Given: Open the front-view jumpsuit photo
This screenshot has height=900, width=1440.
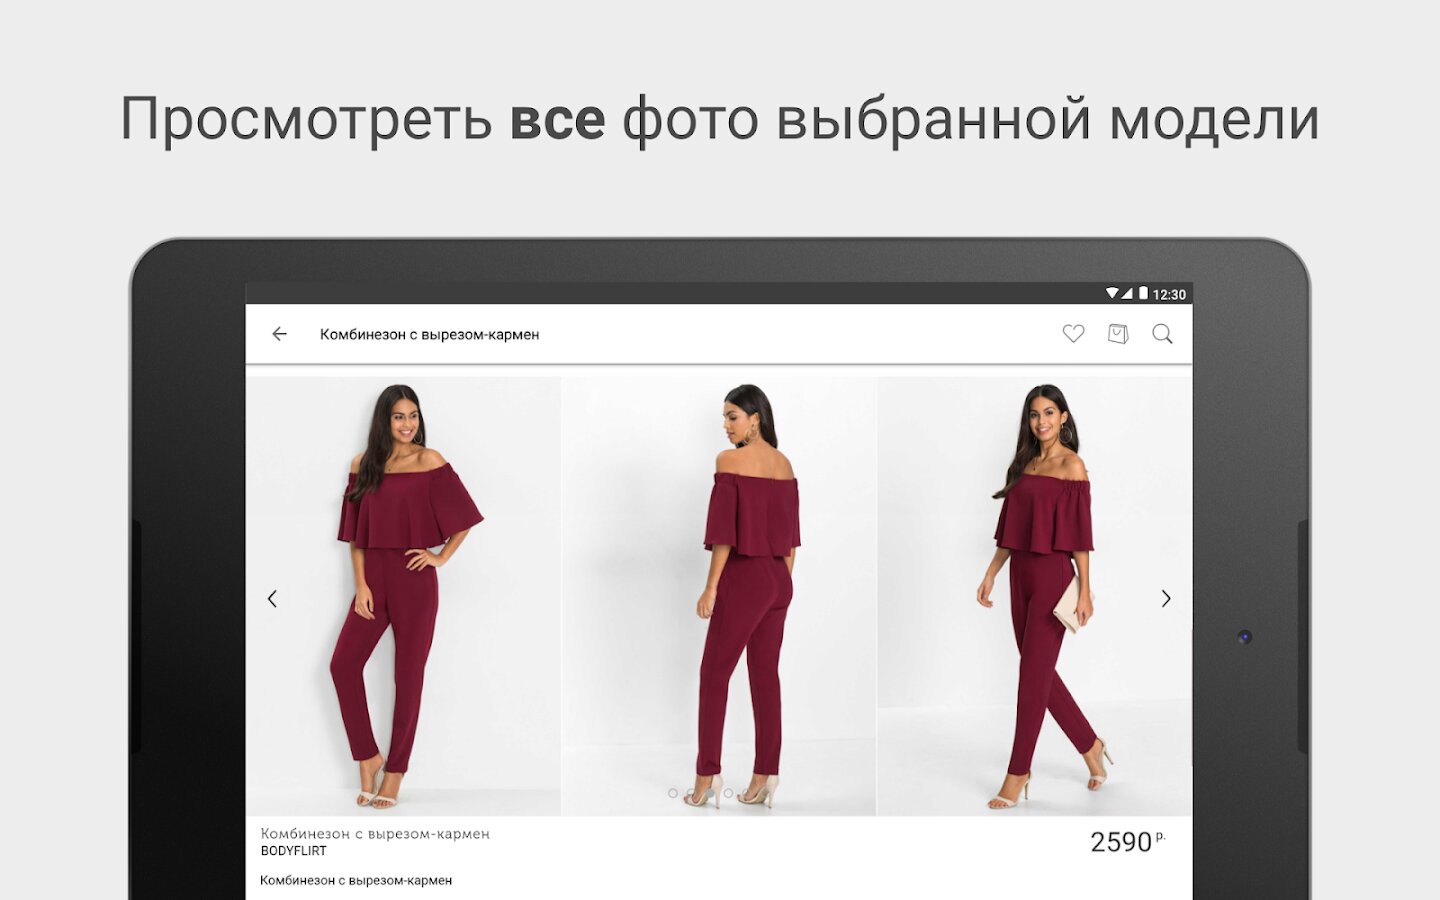Looking at the screenshot, I should coord(404,596).
